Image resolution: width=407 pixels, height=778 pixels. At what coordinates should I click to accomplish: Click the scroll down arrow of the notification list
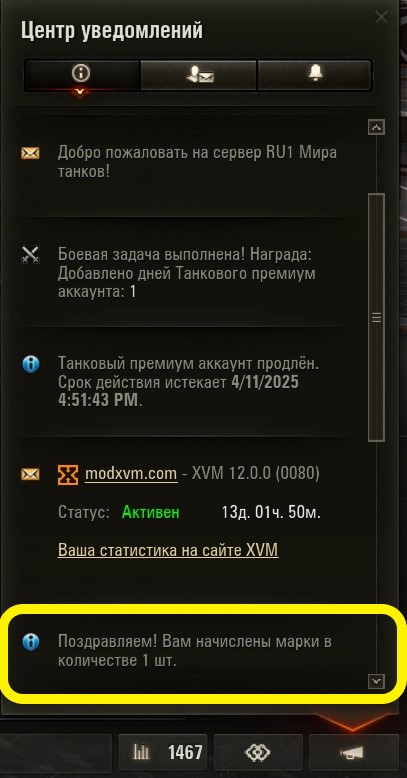[x=377, y=681]
